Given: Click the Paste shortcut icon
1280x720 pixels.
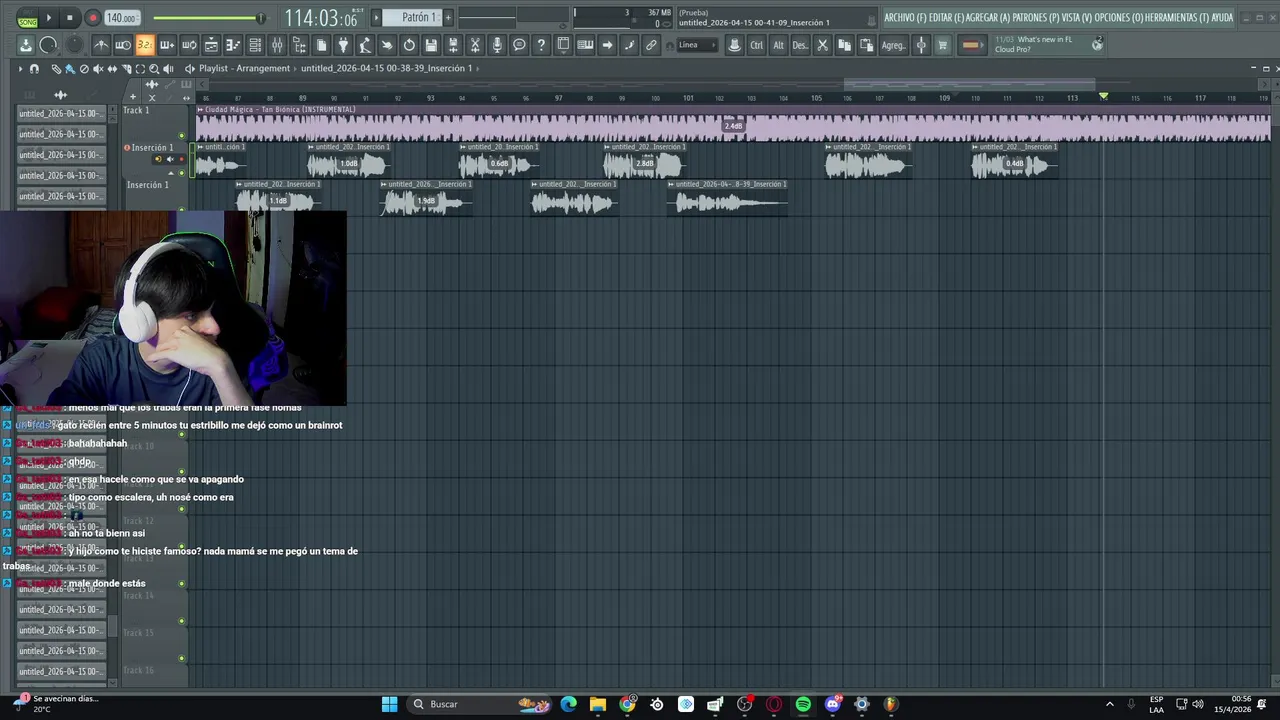Looking at the screenshot, I should pos(867,45).
